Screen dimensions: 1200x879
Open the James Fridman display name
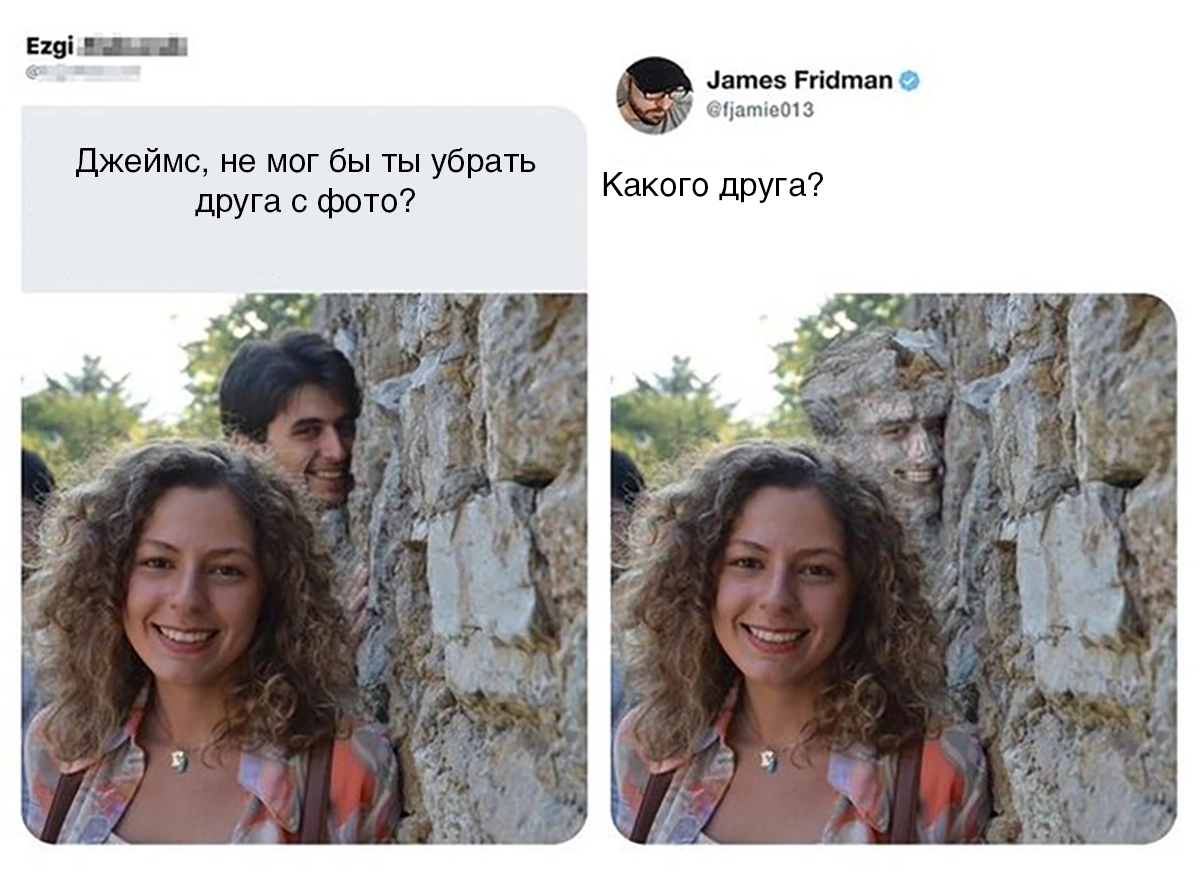pyautogui.click(x=799, y=80)
